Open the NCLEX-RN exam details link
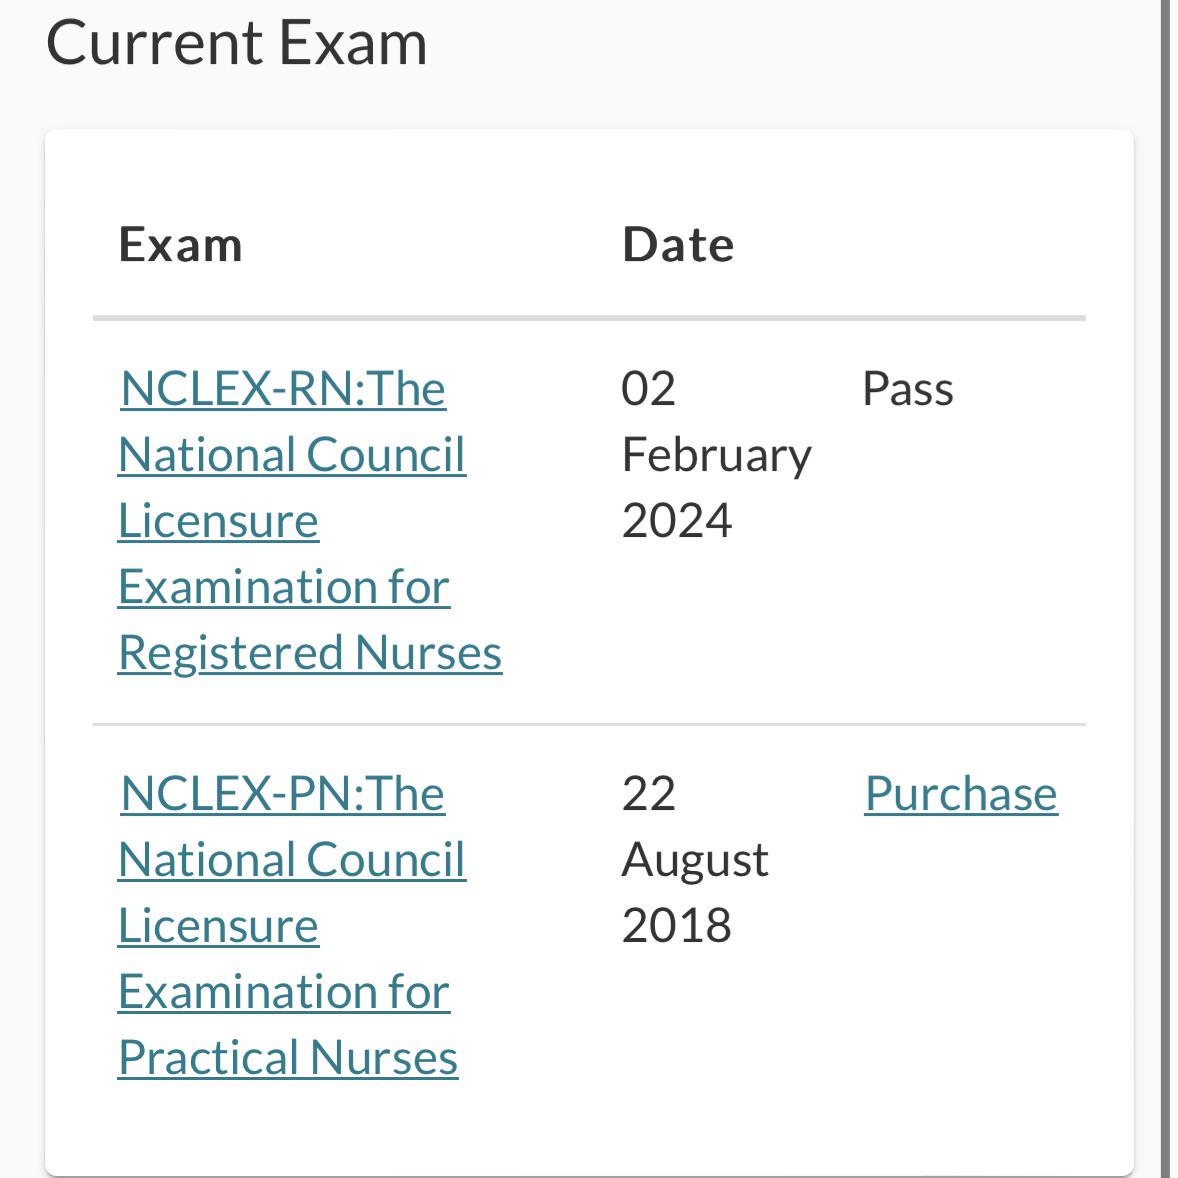1178x1178 pixels. (x=280, y=388)
